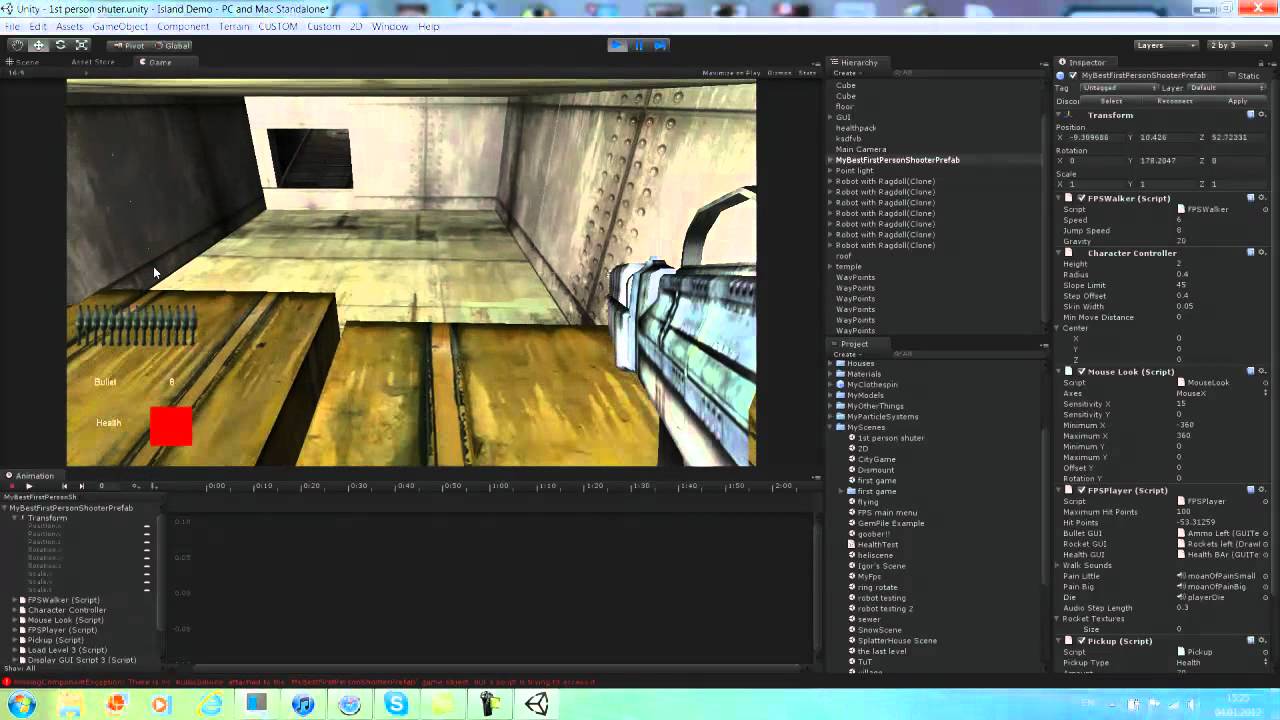Image resolution: width=1280 pixels, height=720 pixels.
Task: Open Transform component help book icon
Action: click(x=1251, y=115)
